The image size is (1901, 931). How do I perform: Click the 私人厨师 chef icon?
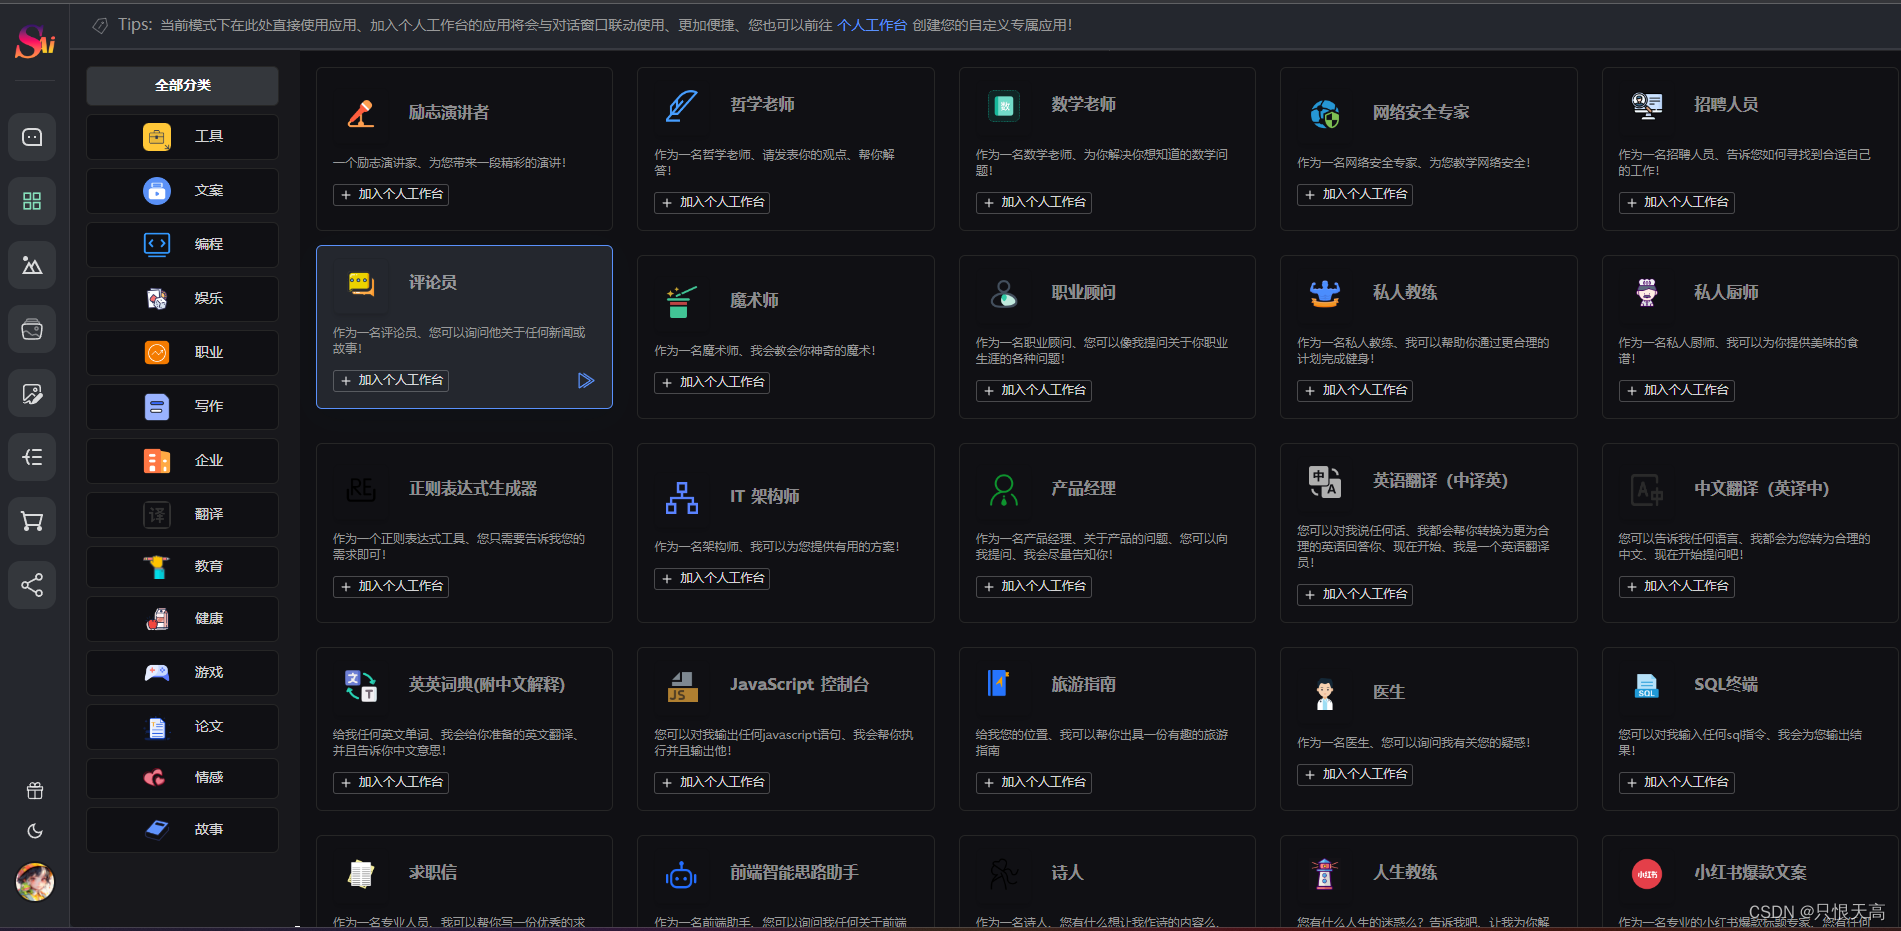click(x=1647, y=293)
